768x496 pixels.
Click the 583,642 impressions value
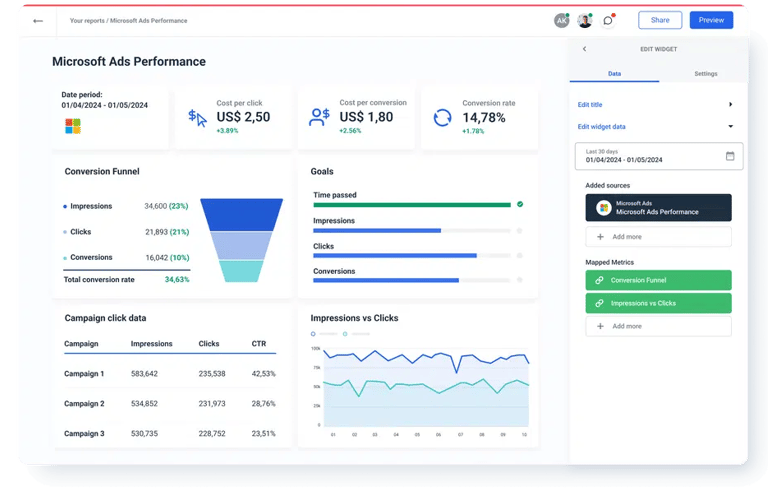coord(144,374)
